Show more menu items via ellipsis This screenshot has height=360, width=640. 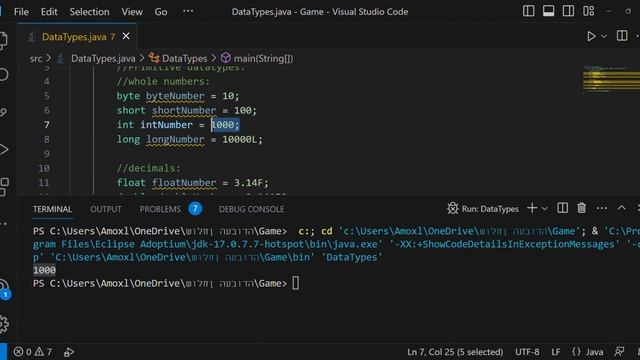tap(188, 11)
